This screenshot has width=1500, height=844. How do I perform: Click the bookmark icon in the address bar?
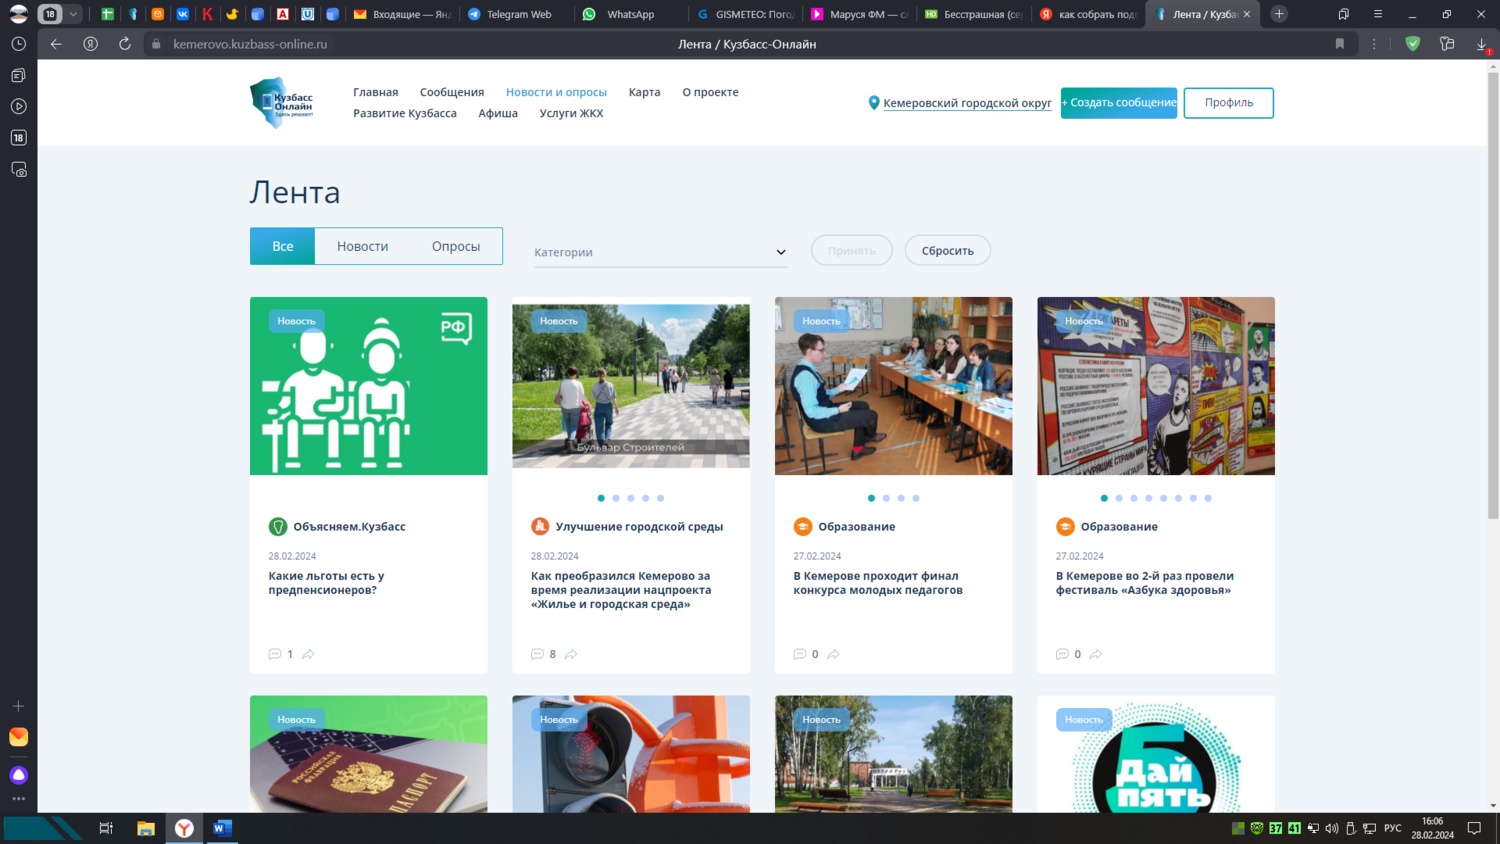coord(1340,44)
